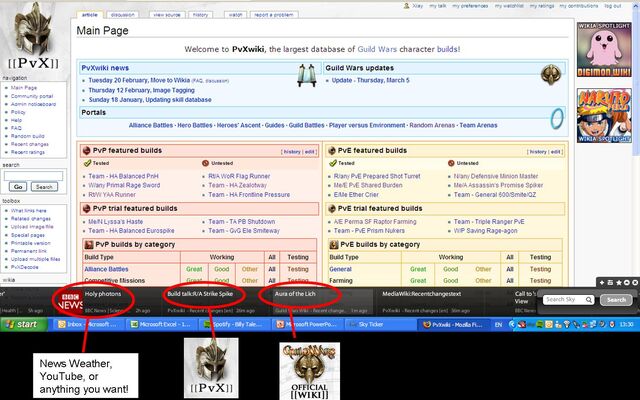Open Update - Thursday, March 5 link
The width and height of the screenshot is (640, 400).
[370, 80]
